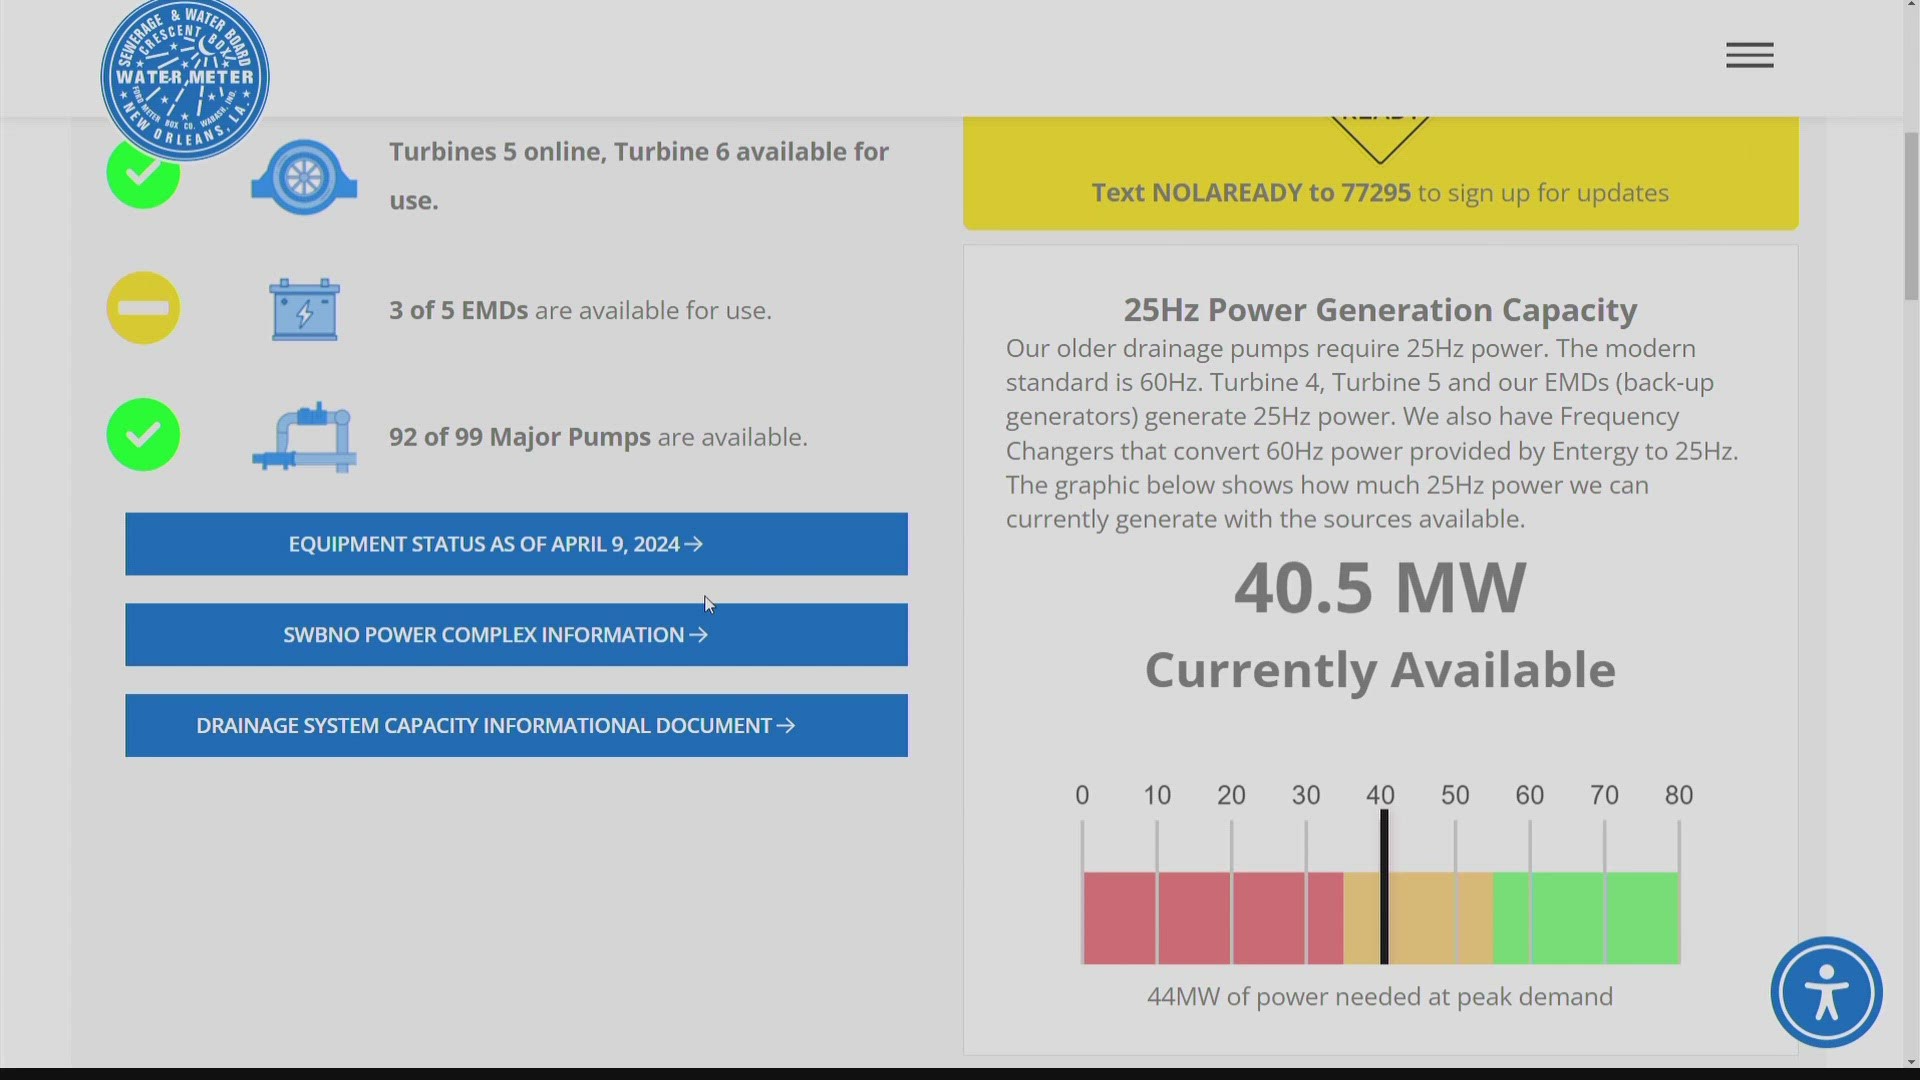Viewport: 1920px width, 1080px height.
Task: Click the EMD battery generator icon
Action: (304, 309)
